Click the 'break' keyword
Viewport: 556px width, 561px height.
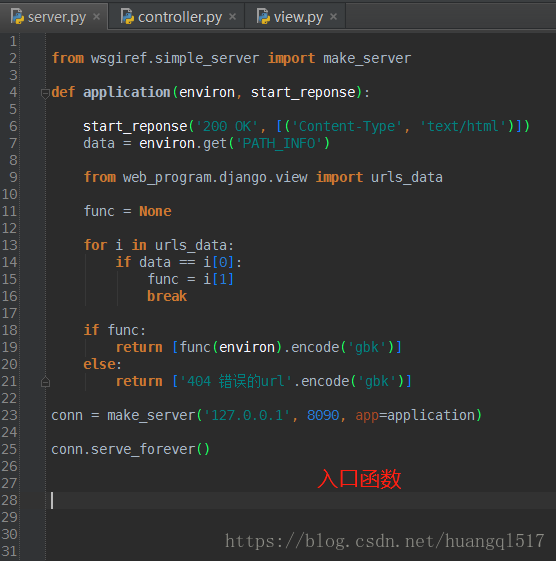coord(167,296)
